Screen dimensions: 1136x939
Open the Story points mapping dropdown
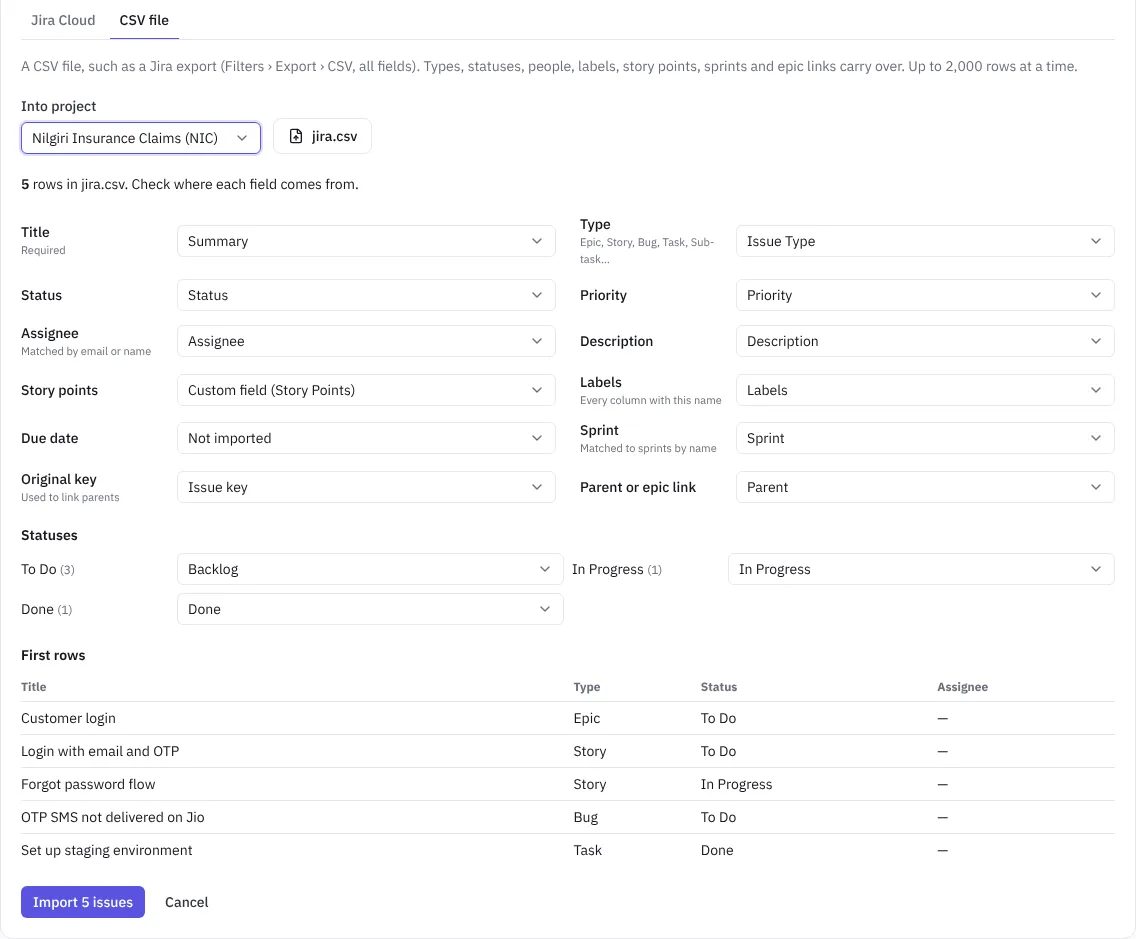(x=366, y=390)
